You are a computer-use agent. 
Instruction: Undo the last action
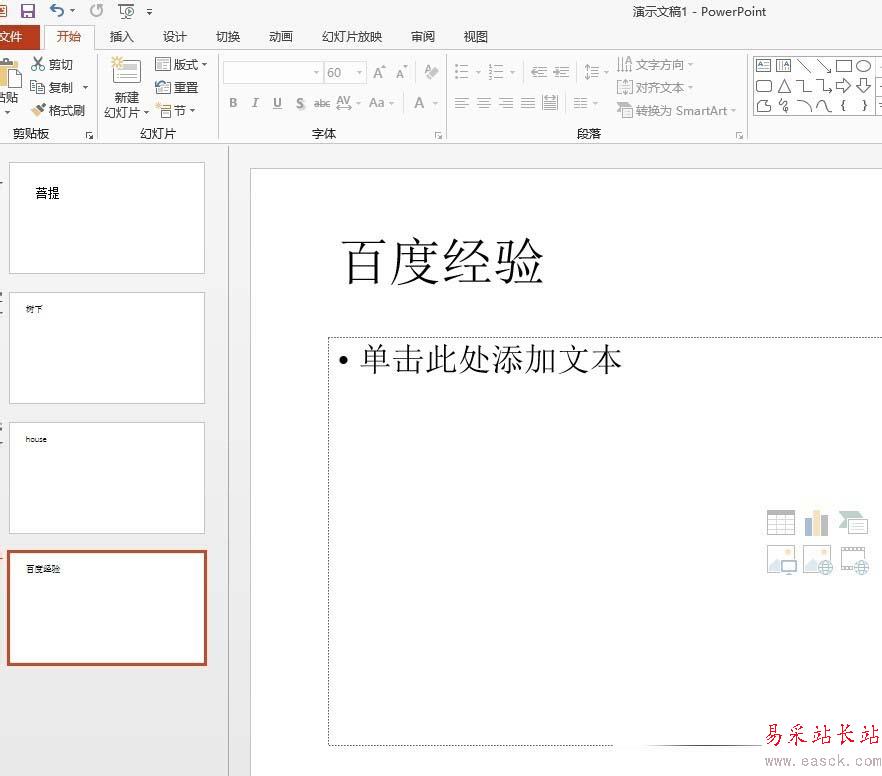click(x=57, y=10)
